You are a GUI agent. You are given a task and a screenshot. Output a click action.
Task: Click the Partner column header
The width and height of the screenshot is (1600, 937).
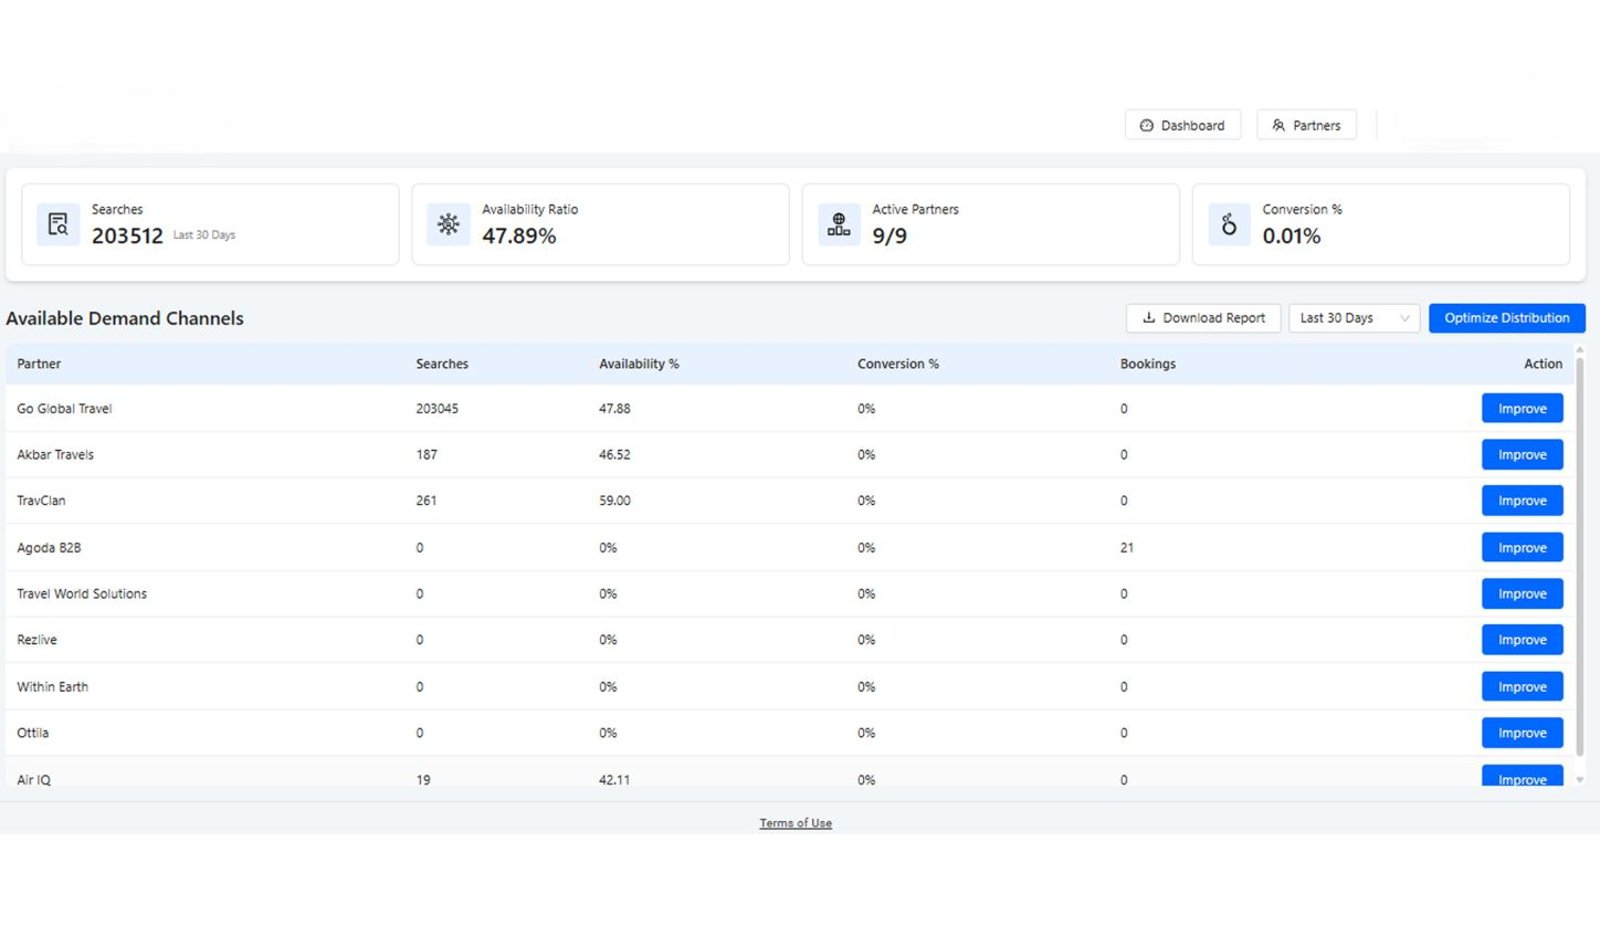click(x=39, y=364)
